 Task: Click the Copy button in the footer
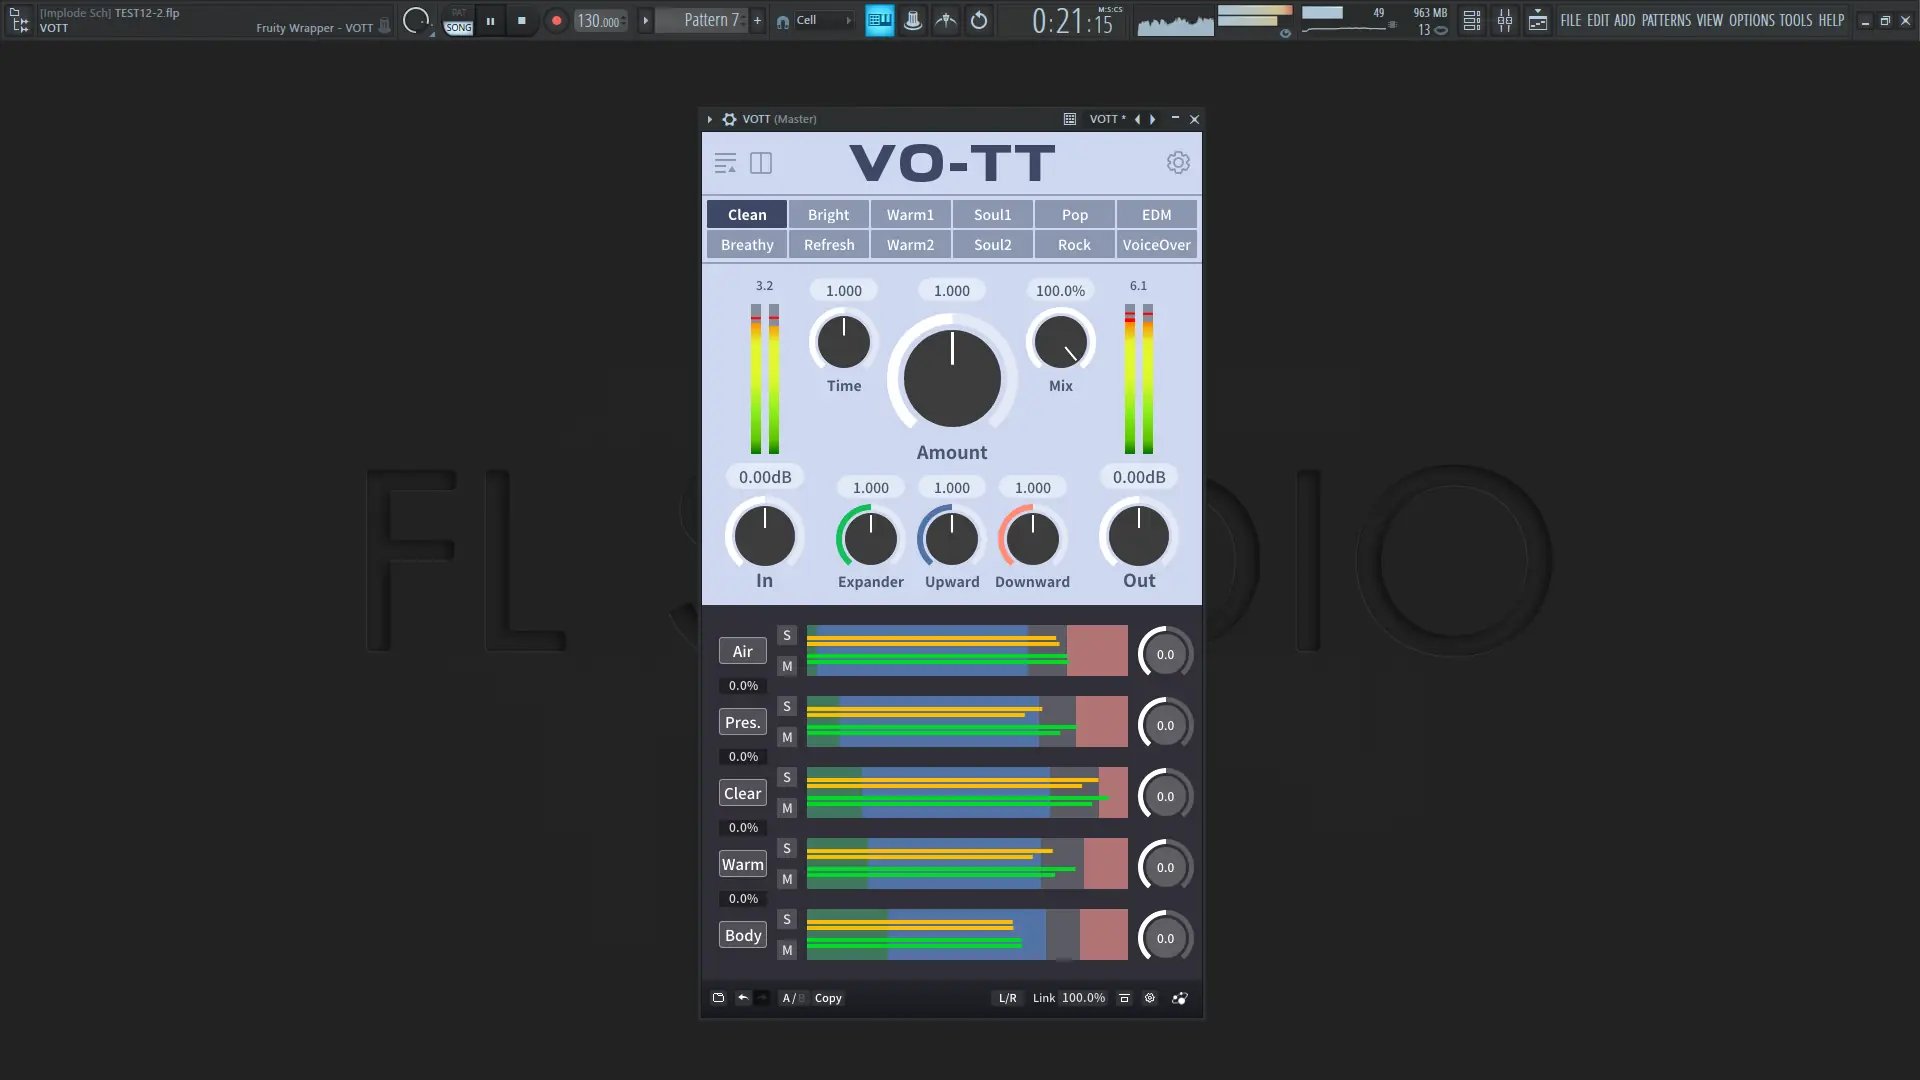click(828, 998)
